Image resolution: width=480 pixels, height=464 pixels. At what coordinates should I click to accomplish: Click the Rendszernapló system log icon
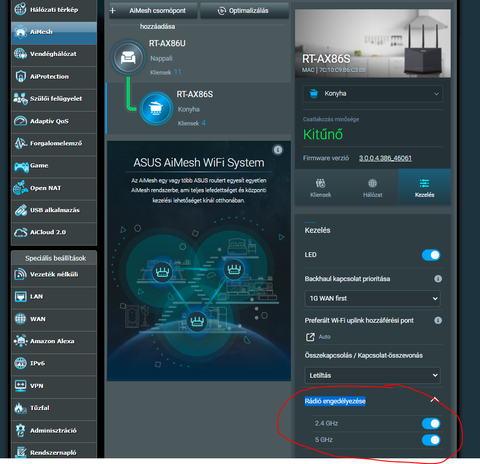click(x=21, y=452)
